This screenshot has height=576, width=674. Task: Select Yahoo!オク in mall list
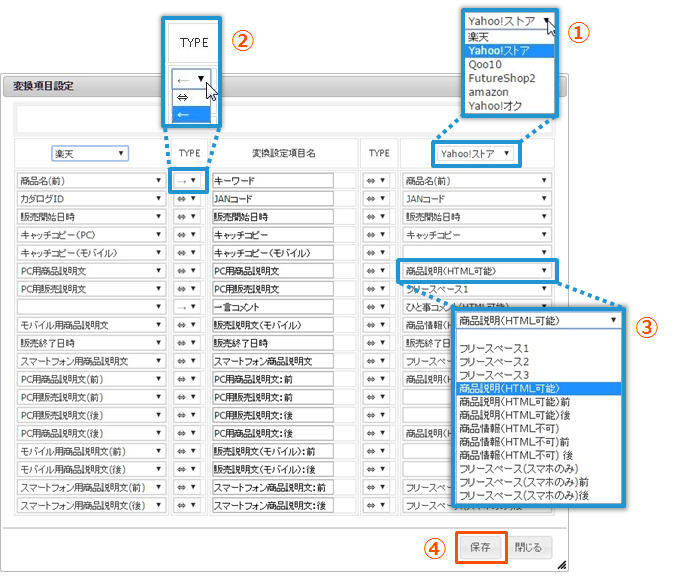[x=509, y=106]
